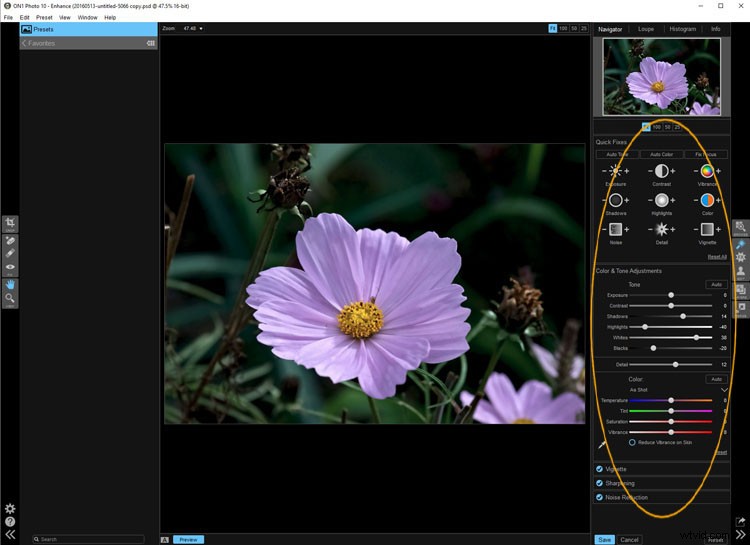Screen dimensions: 750x545
Task: Switch to the Loupe tab
Action: (x=646, y=29)
